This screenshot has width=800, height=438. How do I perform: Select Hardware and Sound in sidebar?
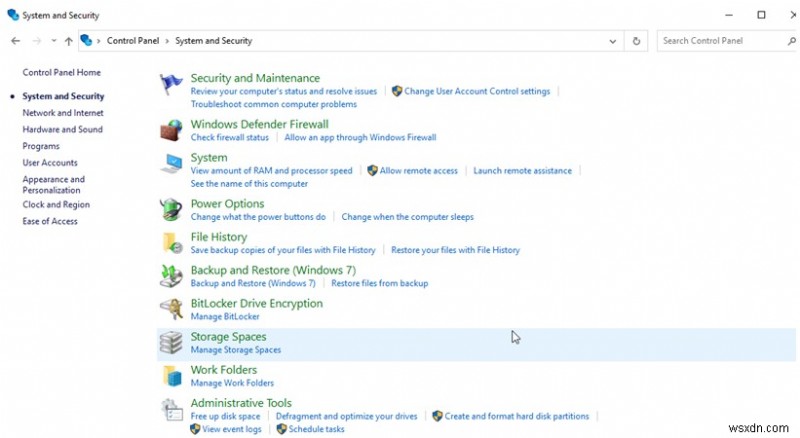pyautogui.click(x=62, y=129)
